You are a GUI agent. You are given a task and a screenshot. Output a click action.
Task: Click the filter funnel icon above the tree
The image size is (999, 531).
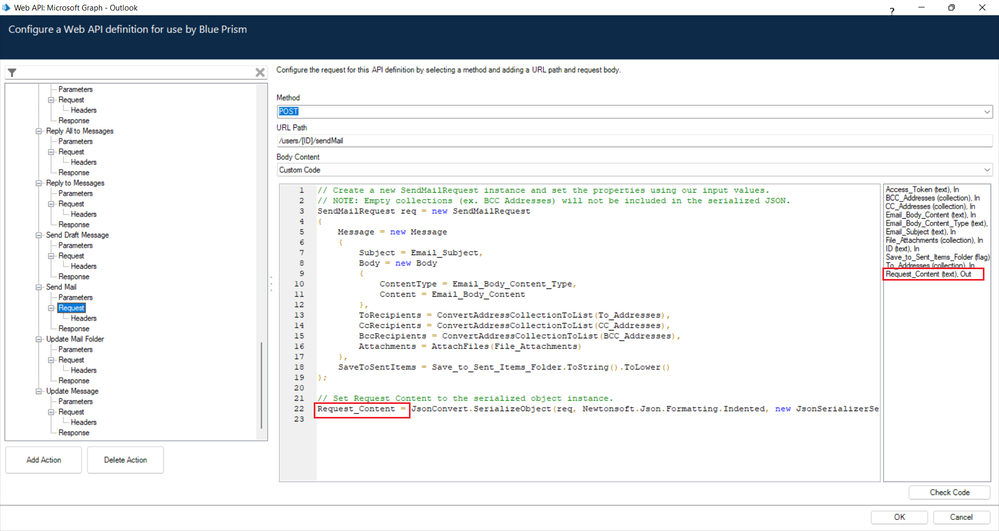12,73
